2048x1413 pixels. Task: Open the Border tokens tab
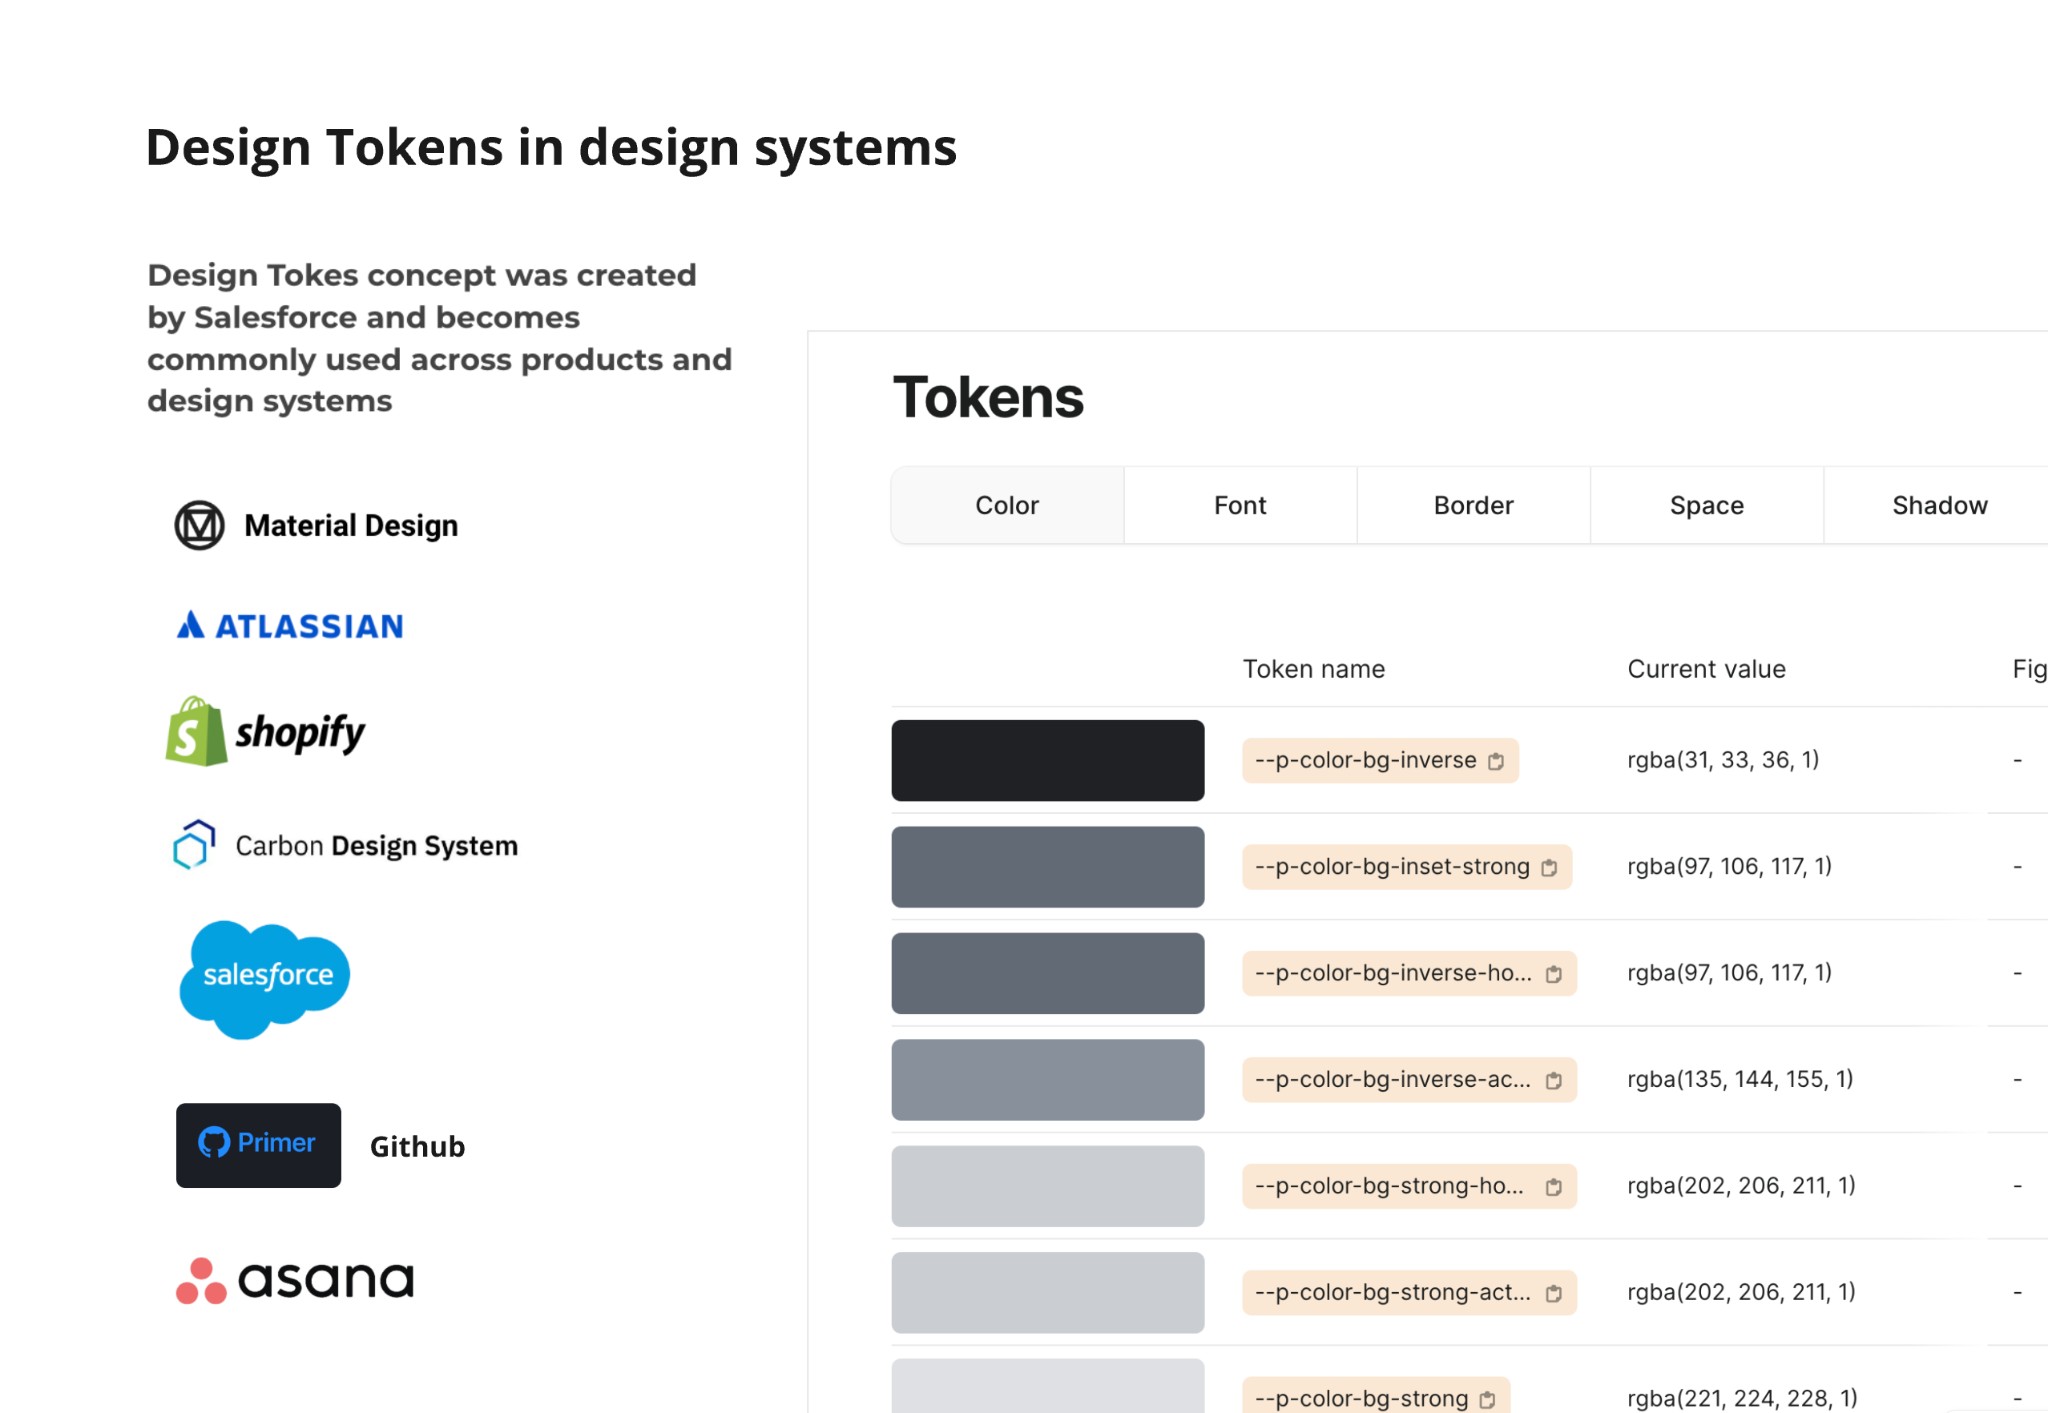(1472, 505)
